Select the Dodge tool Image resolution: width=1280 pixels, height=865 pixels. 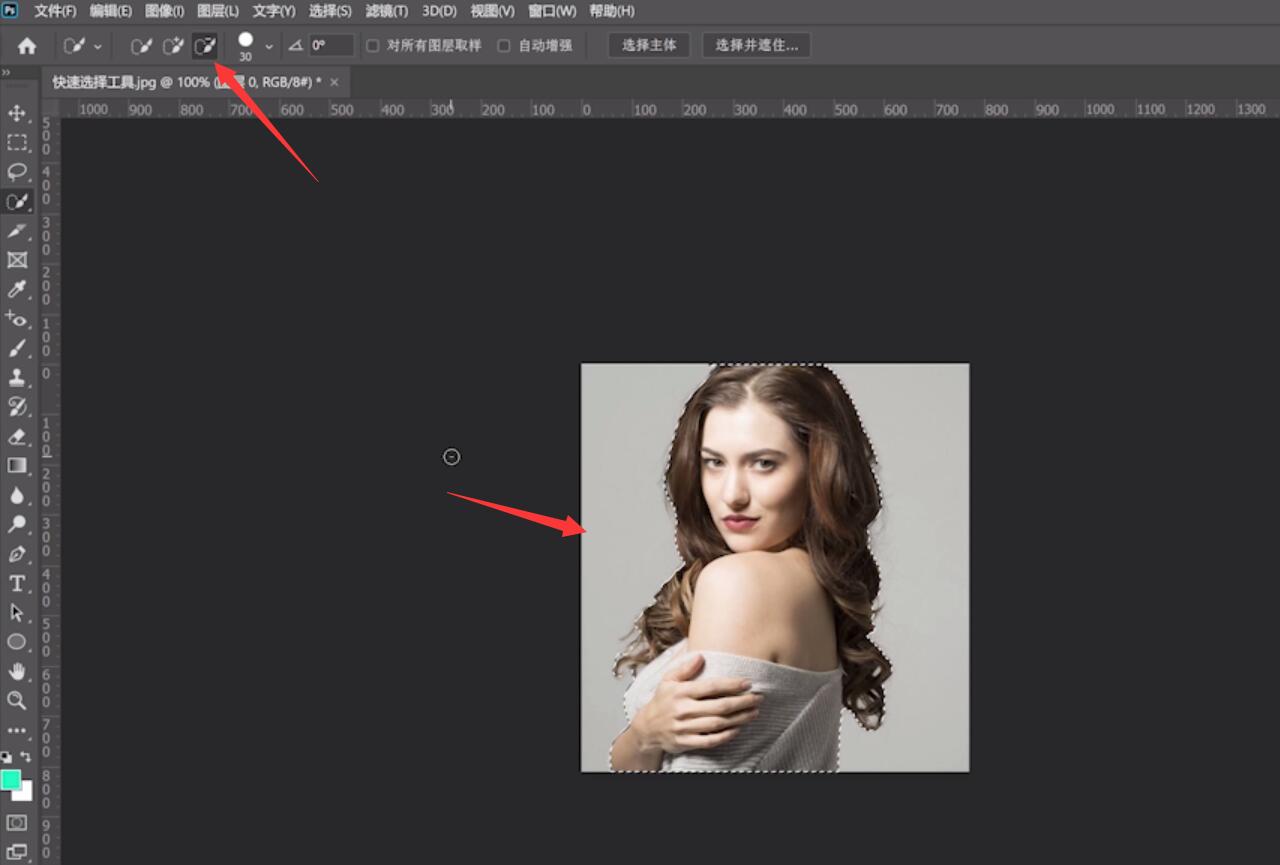17,524
